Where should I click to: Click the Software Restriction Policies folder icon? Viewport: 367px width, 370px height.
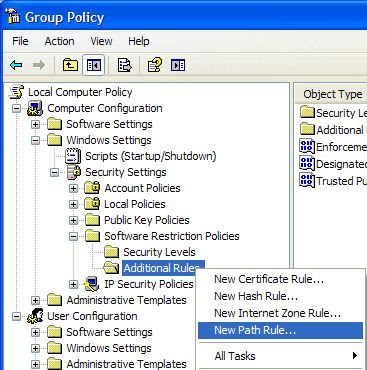(x=92, y=236)
